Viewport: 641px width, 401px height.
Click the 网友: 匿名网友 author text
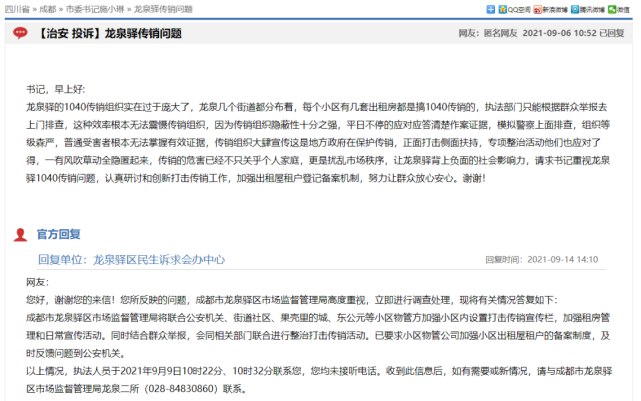point(488,33)
